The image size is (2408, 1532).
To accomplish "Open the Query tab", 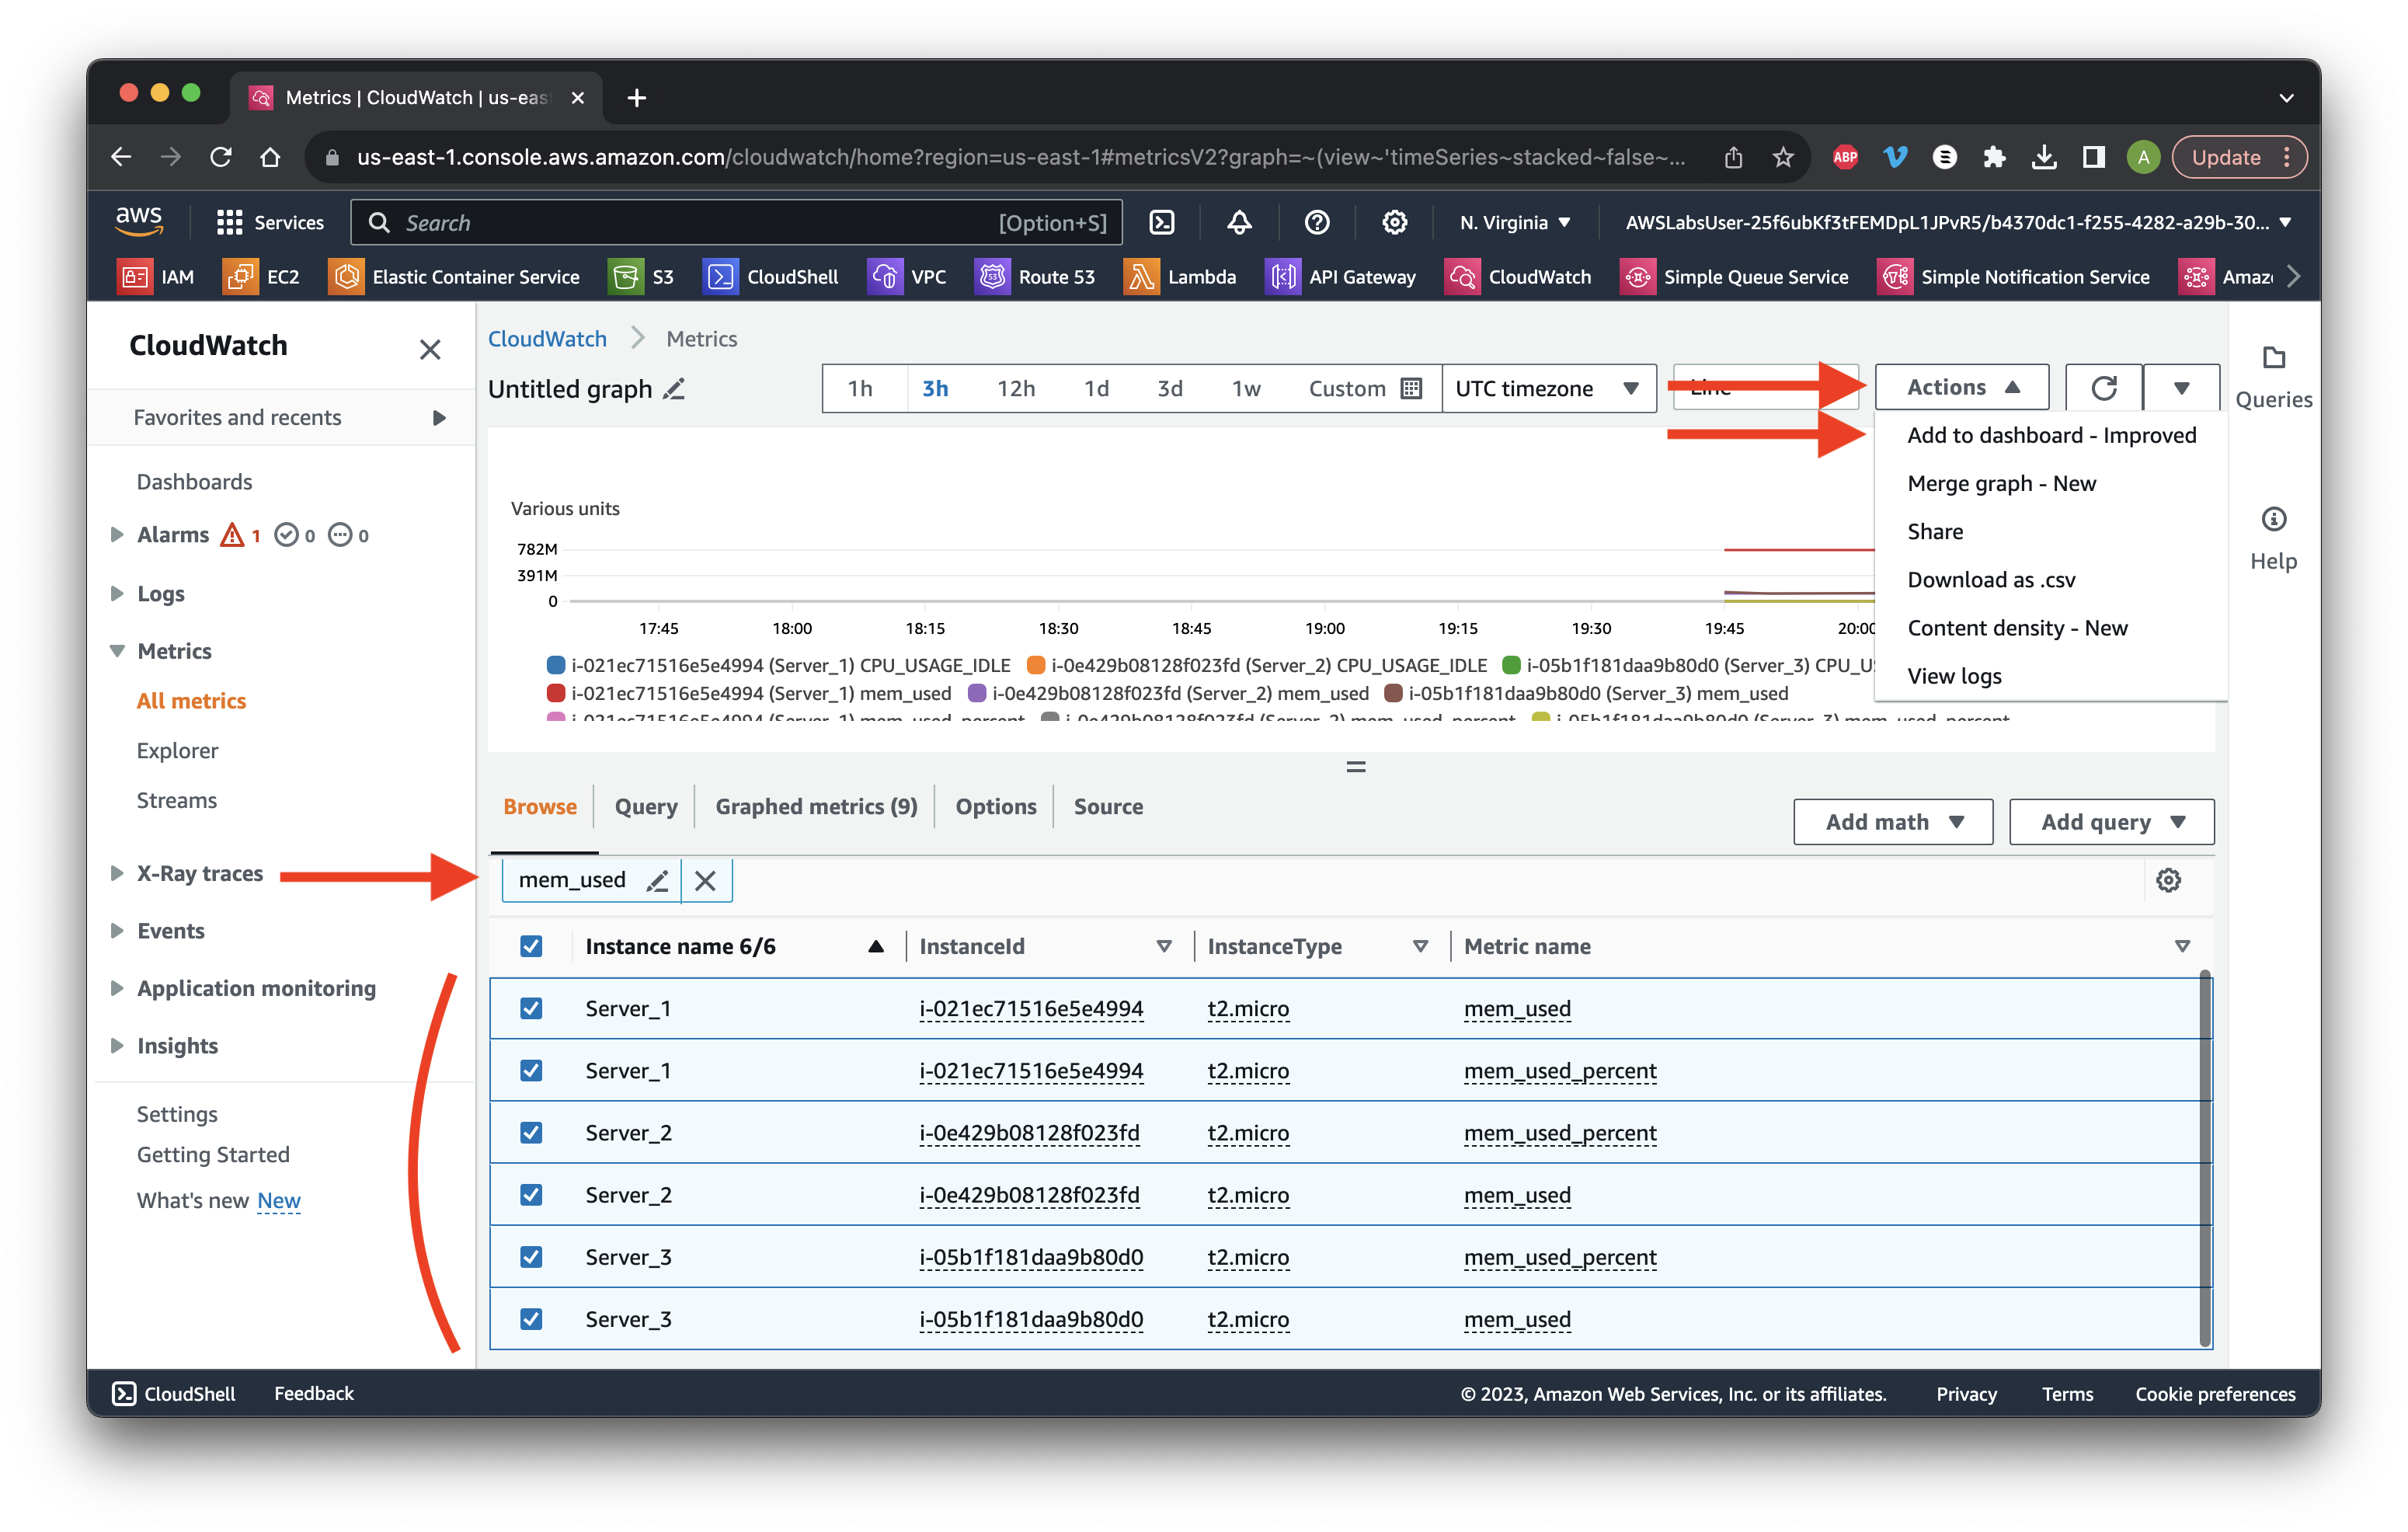I will 645,806.
